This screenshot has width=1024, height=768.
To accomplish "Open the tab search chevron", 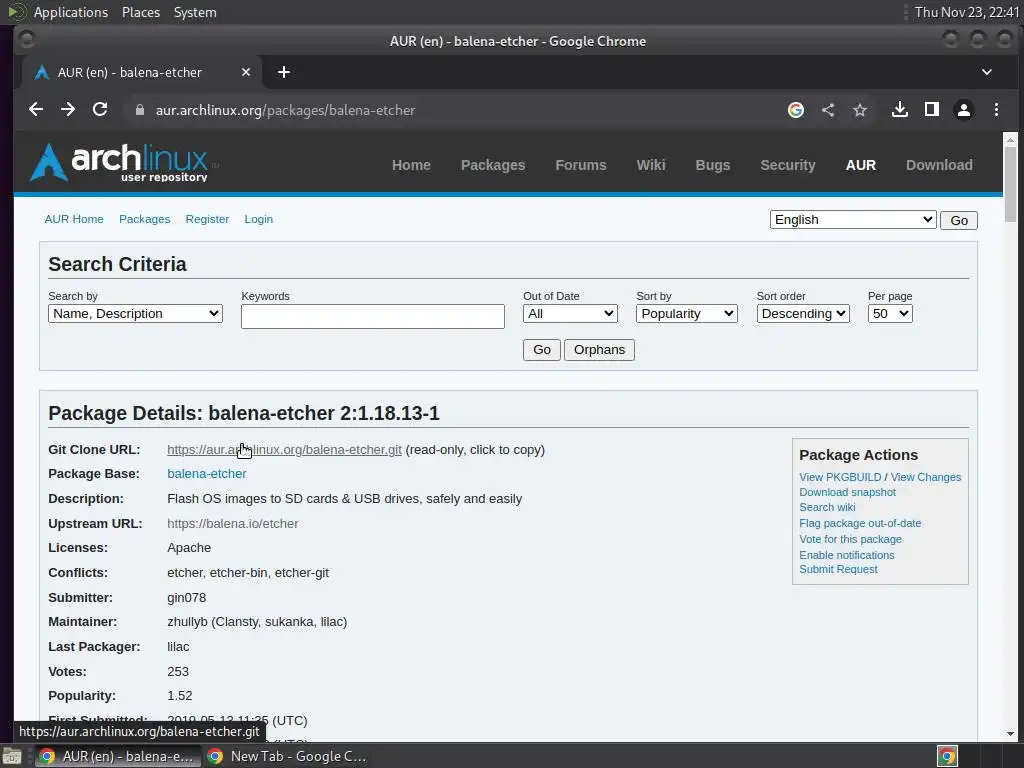I will point(987,72).
